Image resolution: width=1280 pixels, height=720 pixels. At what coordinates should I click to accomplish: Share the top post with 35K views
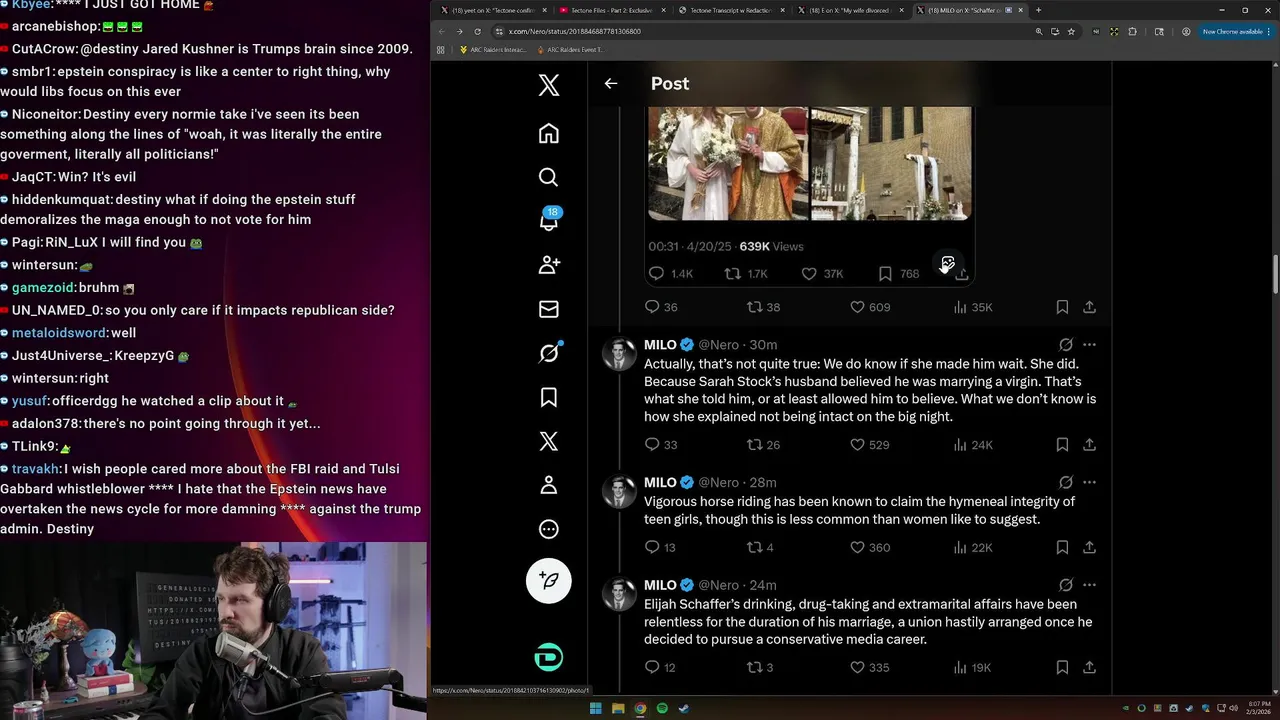1089,307
